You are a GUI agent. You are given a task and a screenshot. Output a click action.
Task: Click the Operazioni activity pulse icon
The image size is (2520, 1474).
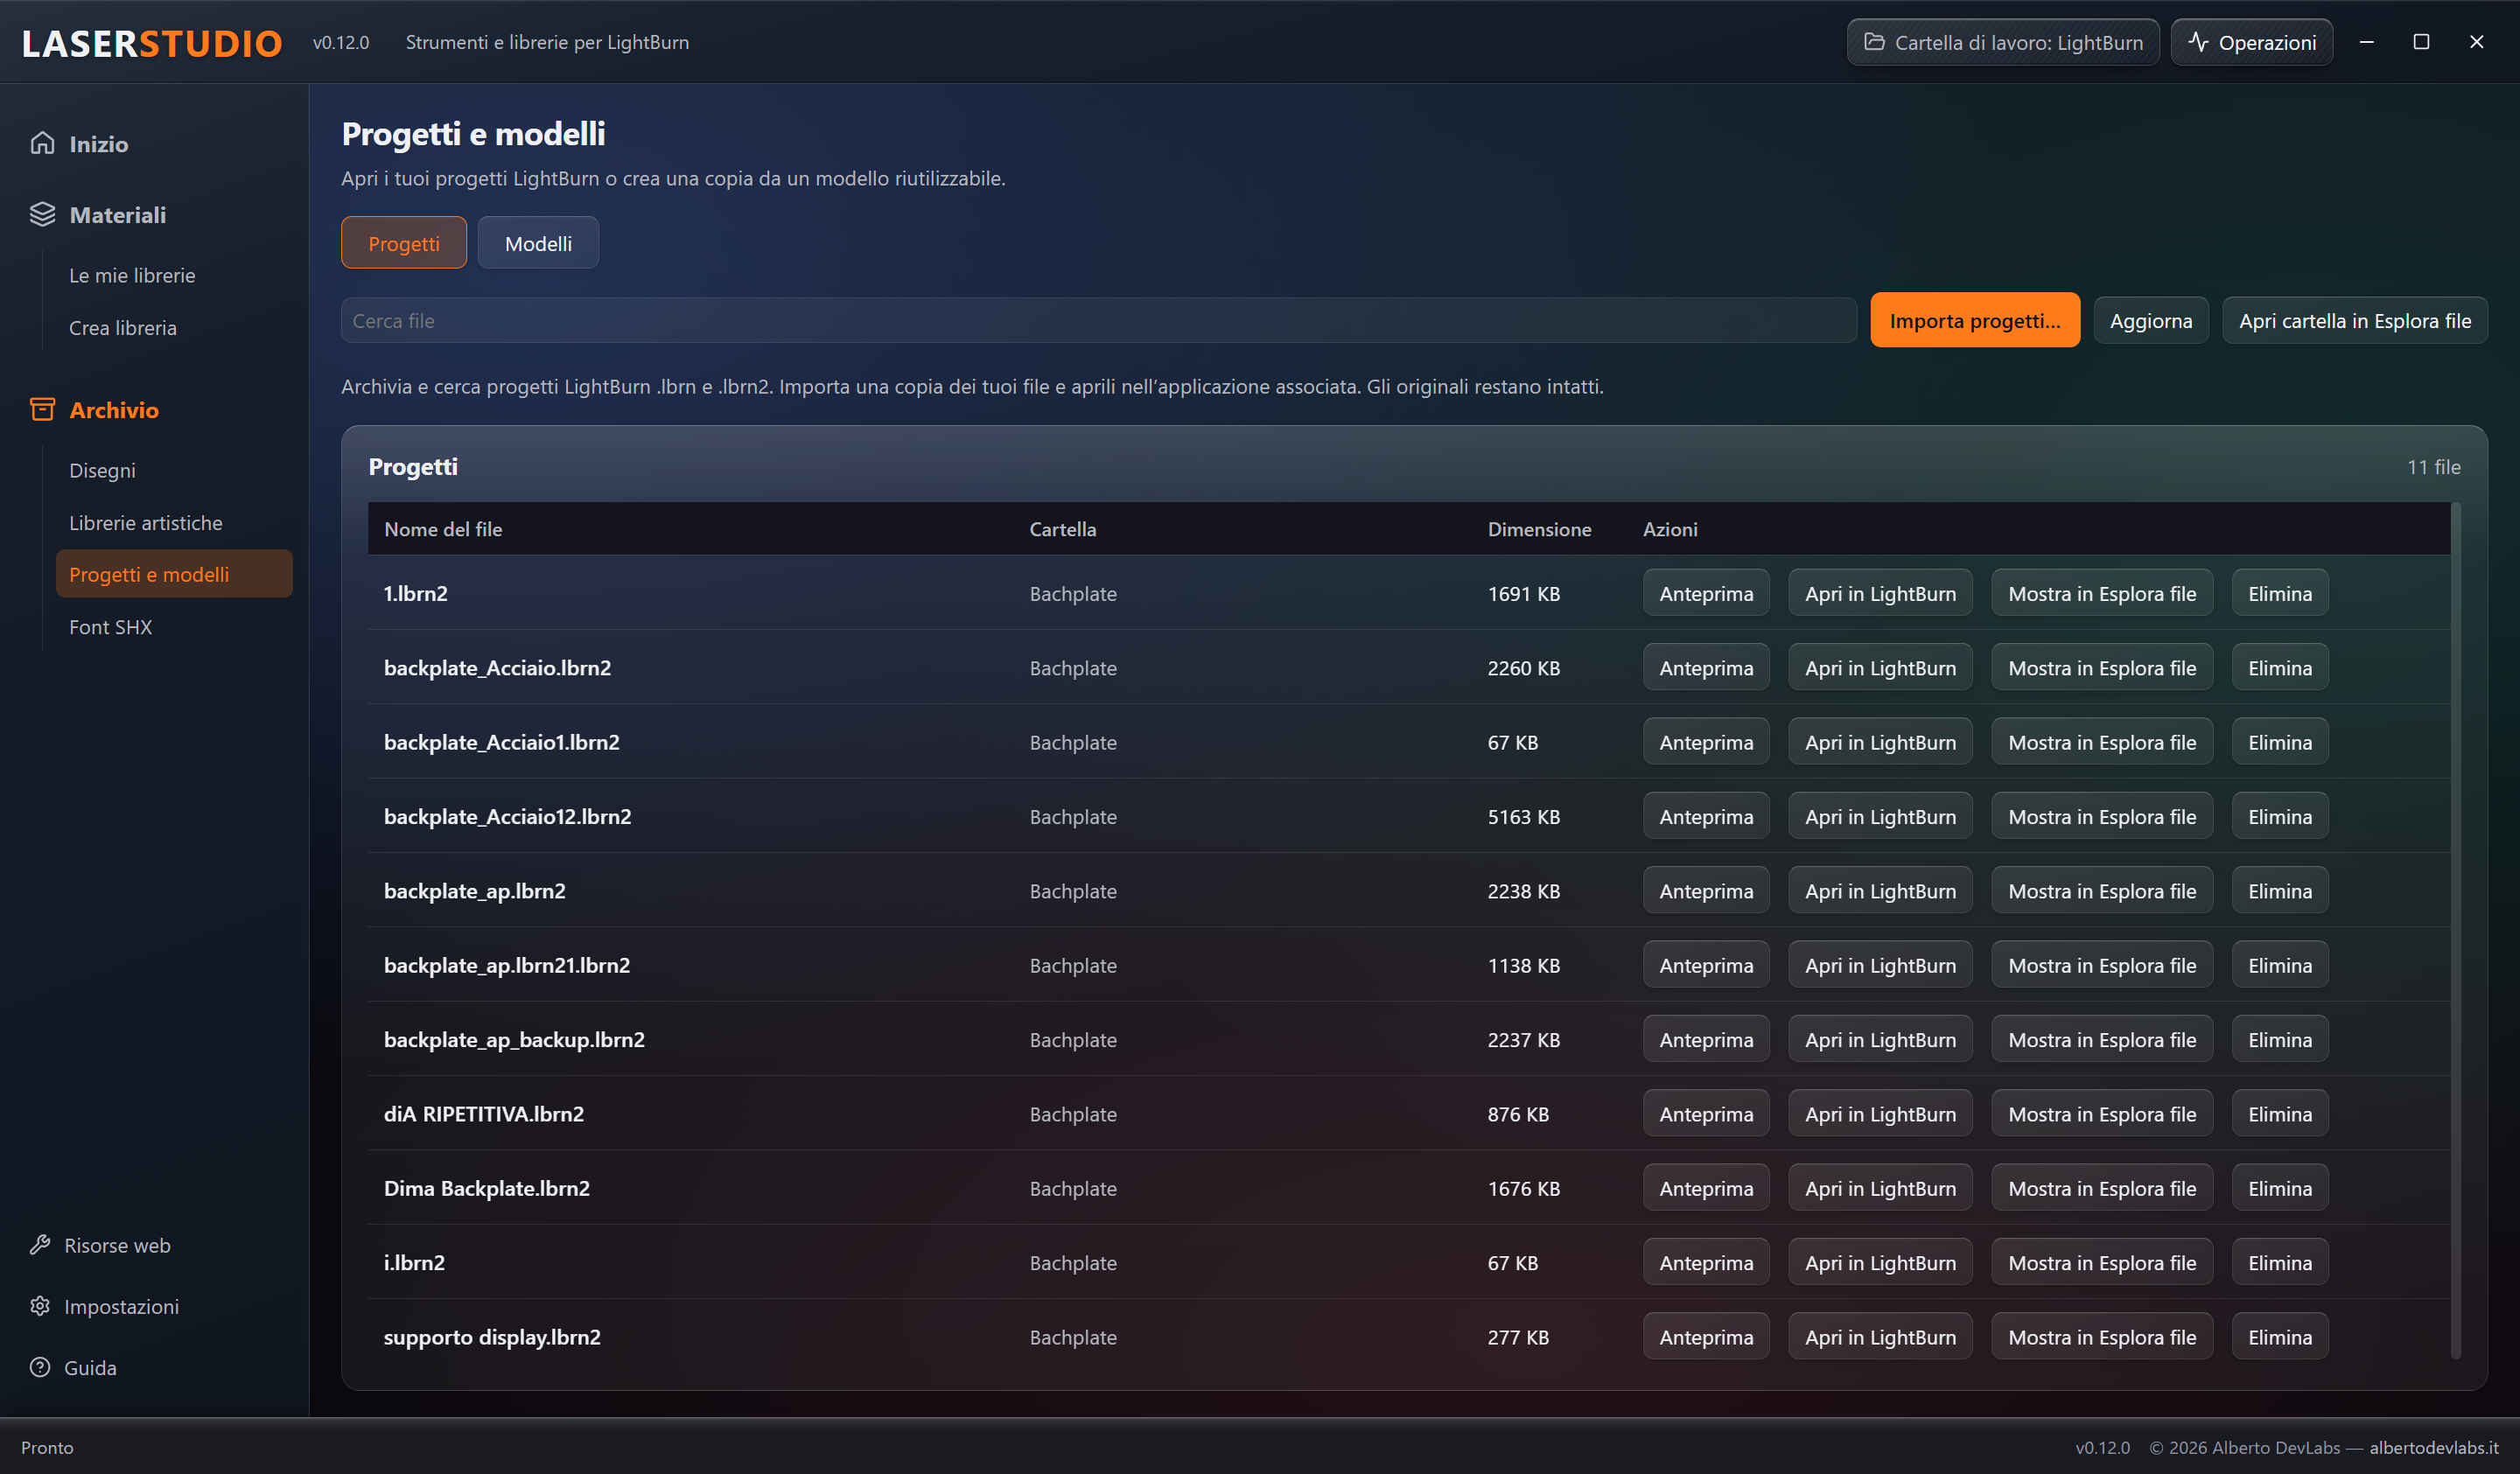click(2198, 42)
